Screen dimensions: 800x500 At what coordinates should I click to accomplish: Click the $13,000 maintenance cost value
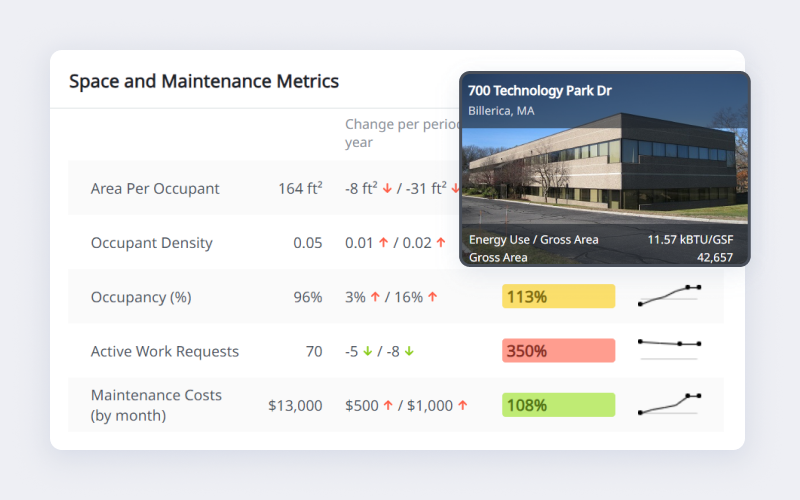[295, 406]
